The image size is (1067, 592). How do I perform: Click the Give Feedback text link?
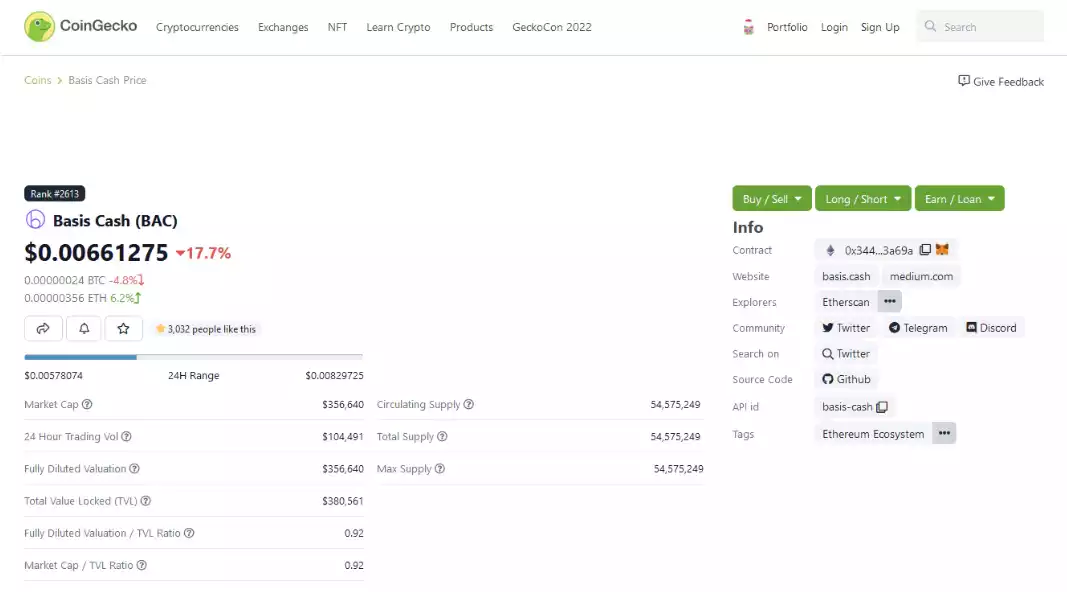tap(1008, 82)
